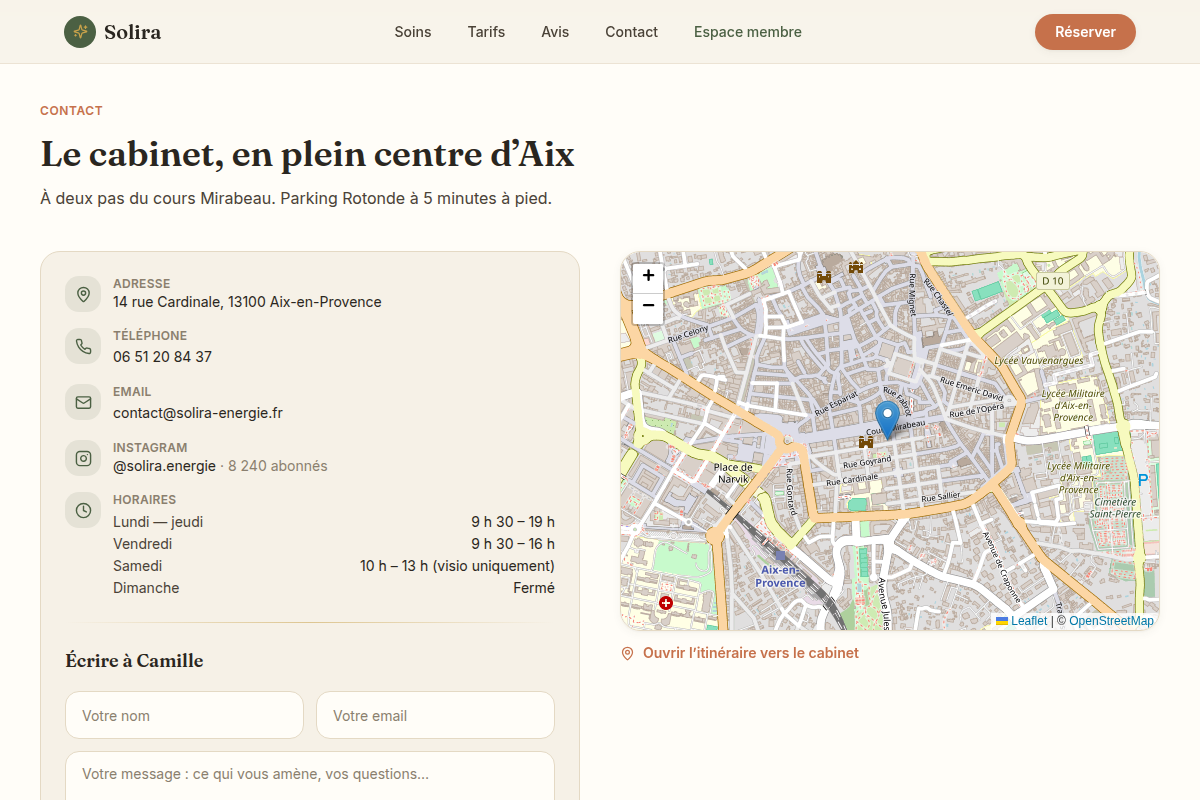Click the Samedi hours row text

pyautogui.click(x=334, y=566)
